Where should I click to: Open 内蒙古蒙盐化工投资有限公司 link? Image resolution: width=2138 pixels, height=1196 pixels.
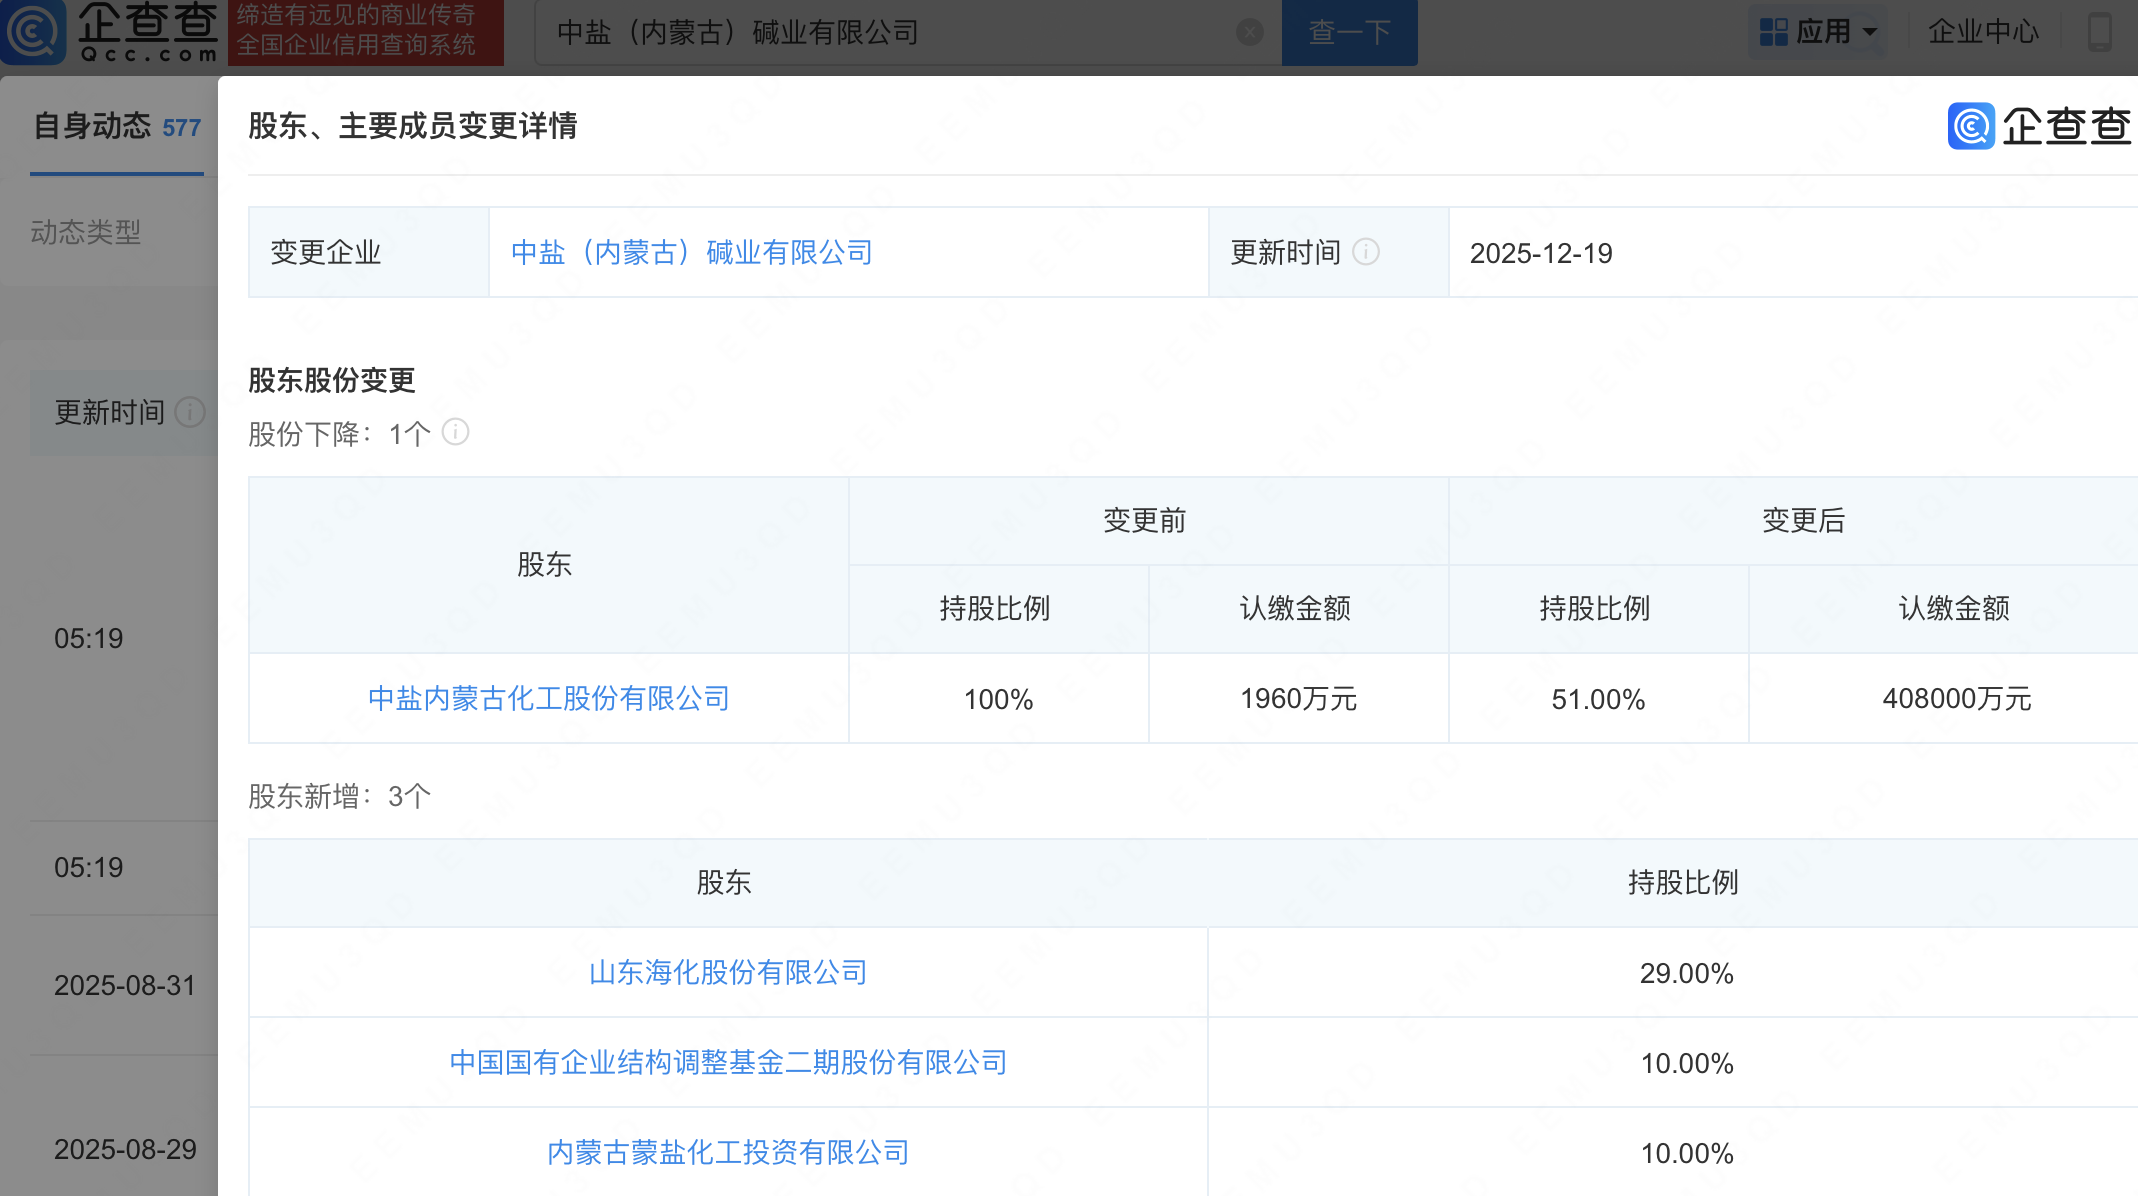pos(728,1153)
